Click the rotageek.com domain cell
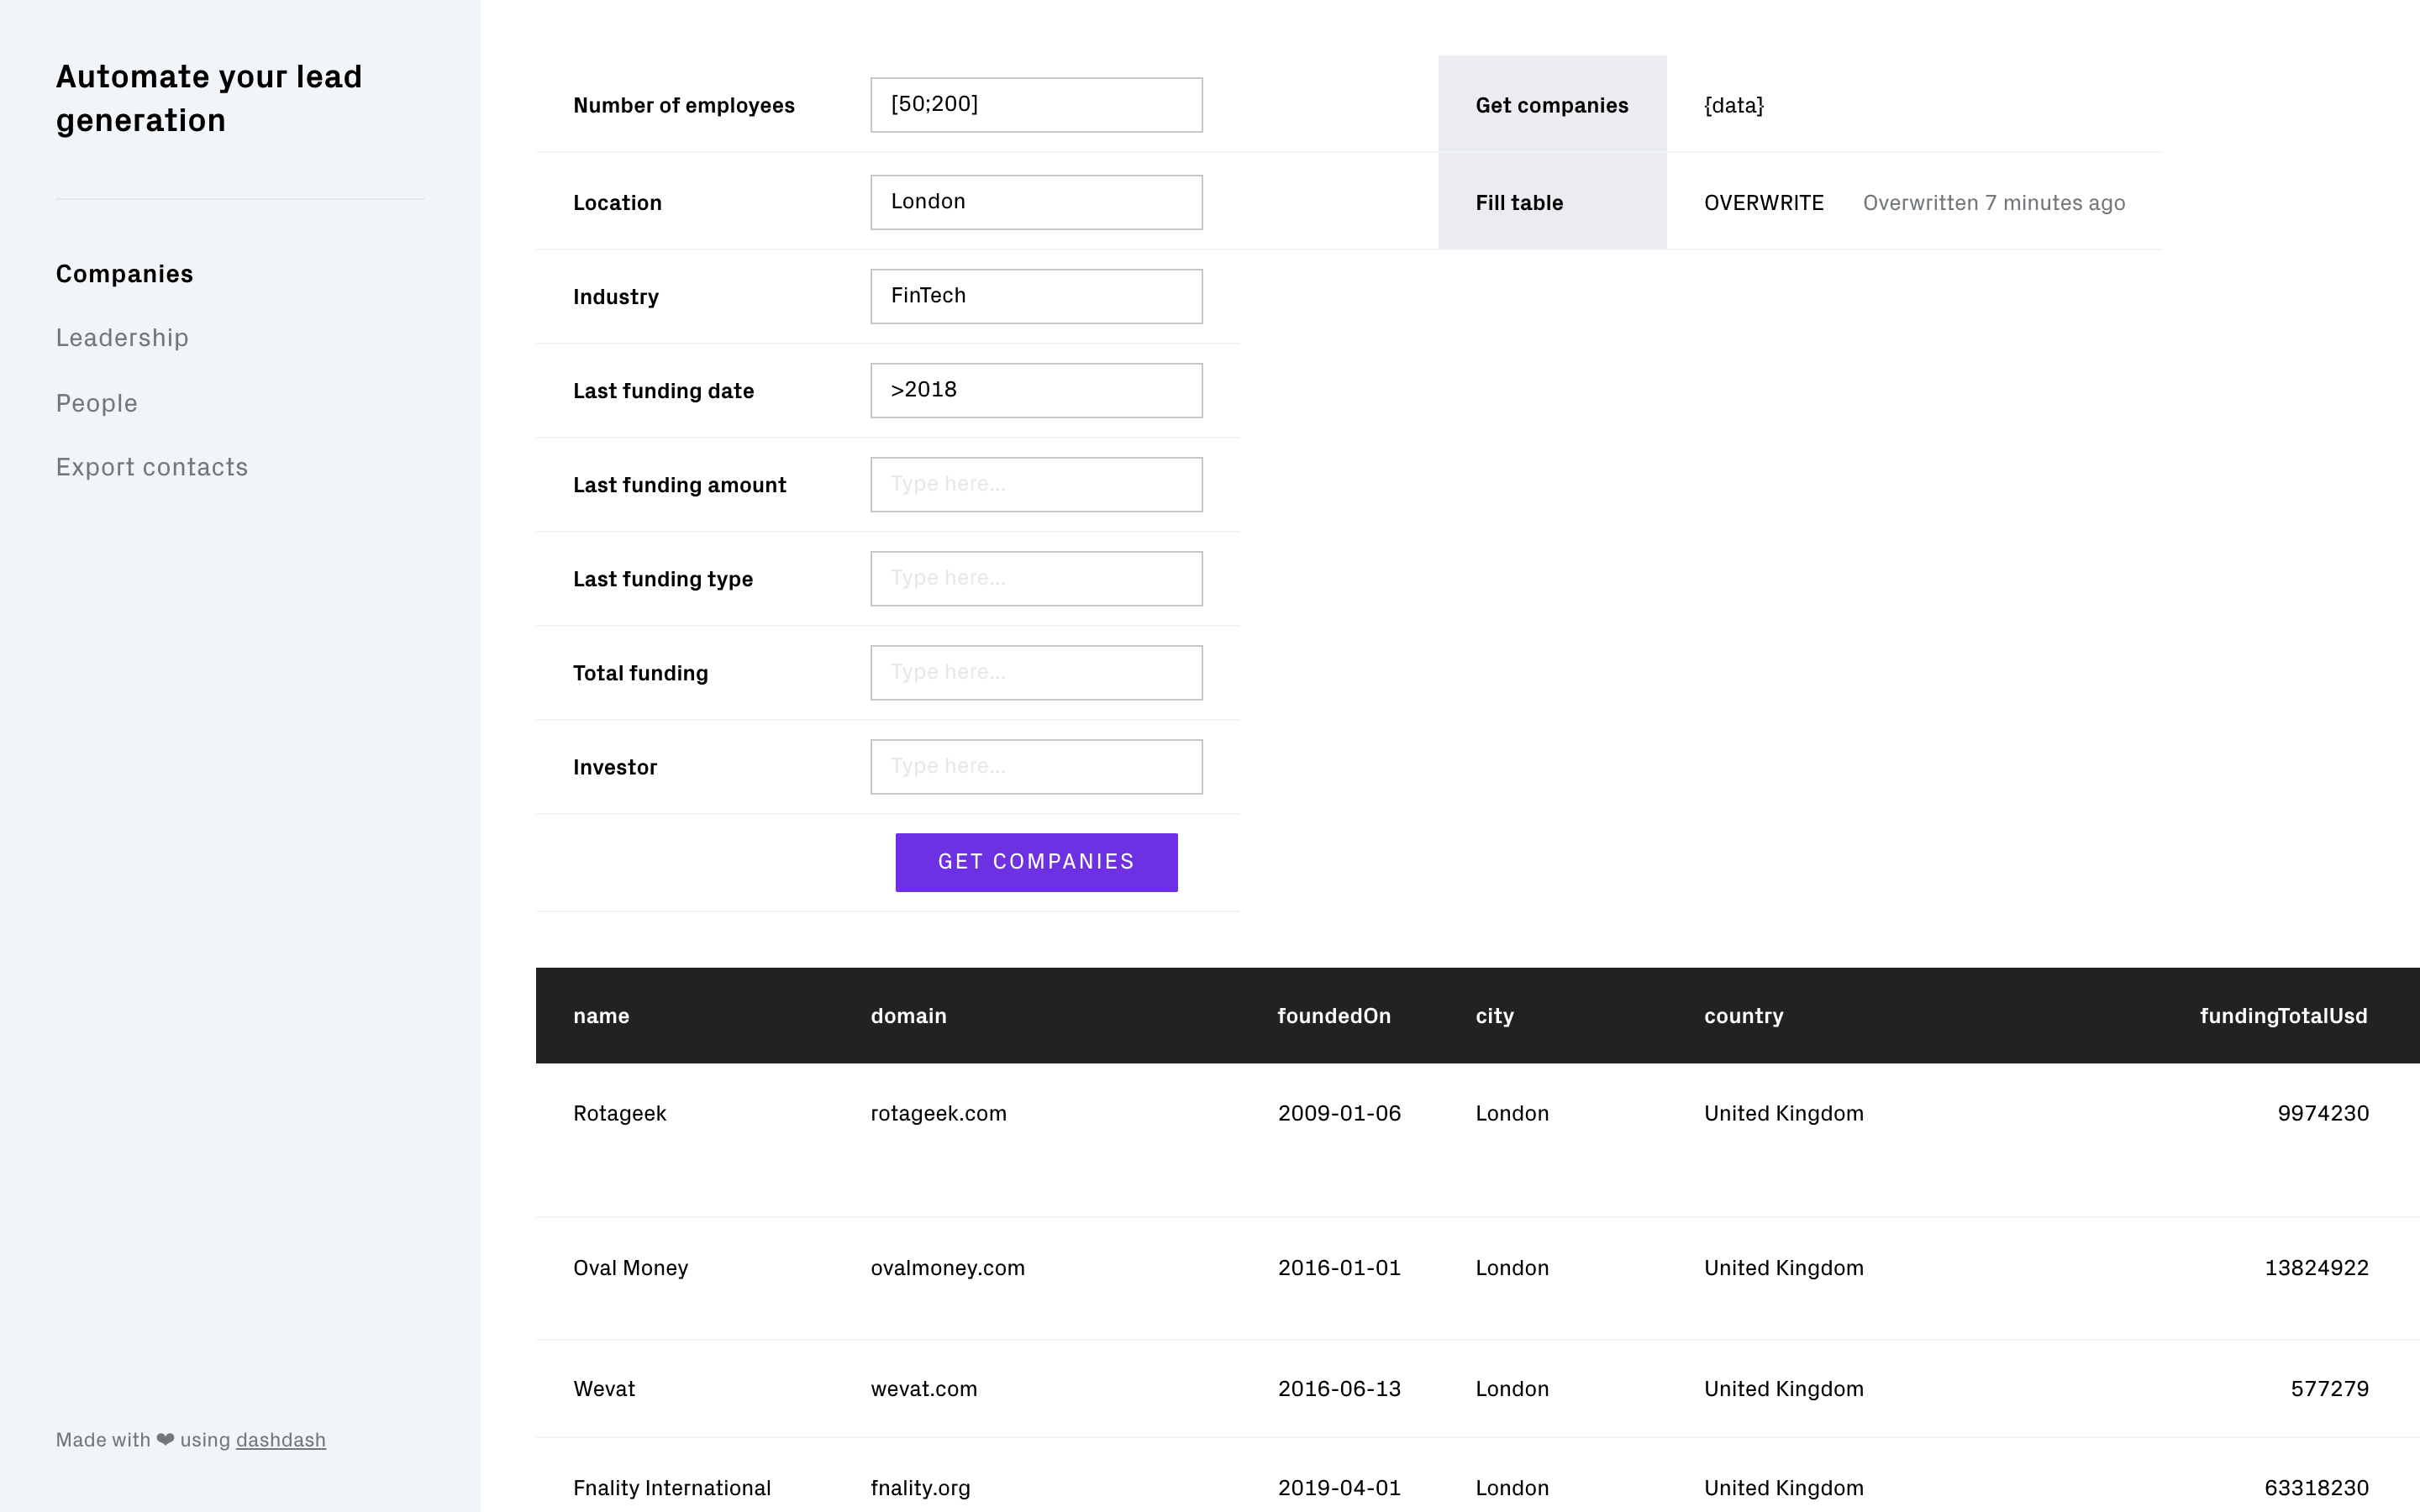 (938, 1113)
